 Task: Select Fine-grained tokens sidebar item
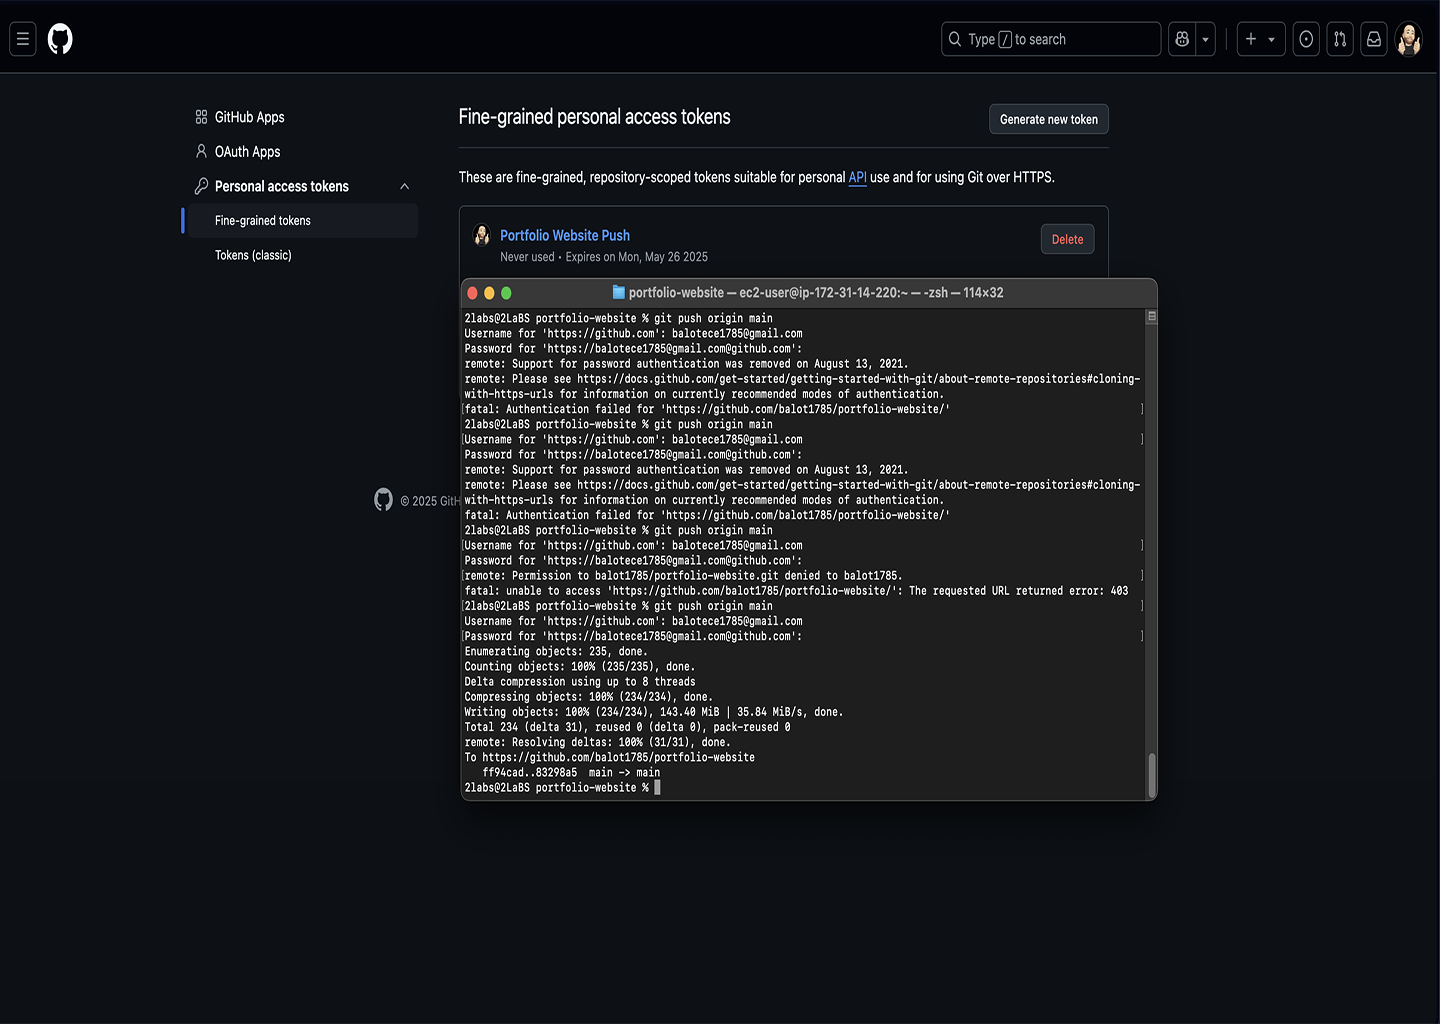(262, 221)
